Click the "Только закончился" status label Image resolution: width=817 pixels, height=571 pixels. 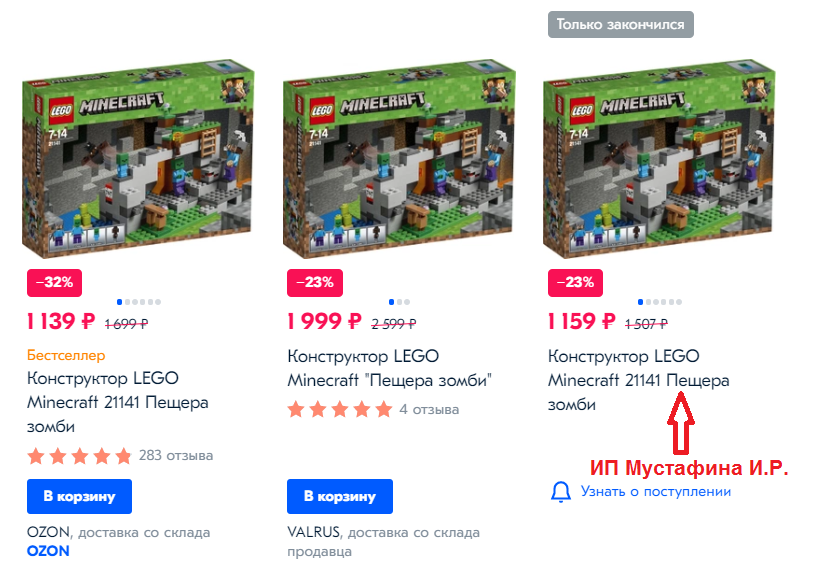[621, 24]
